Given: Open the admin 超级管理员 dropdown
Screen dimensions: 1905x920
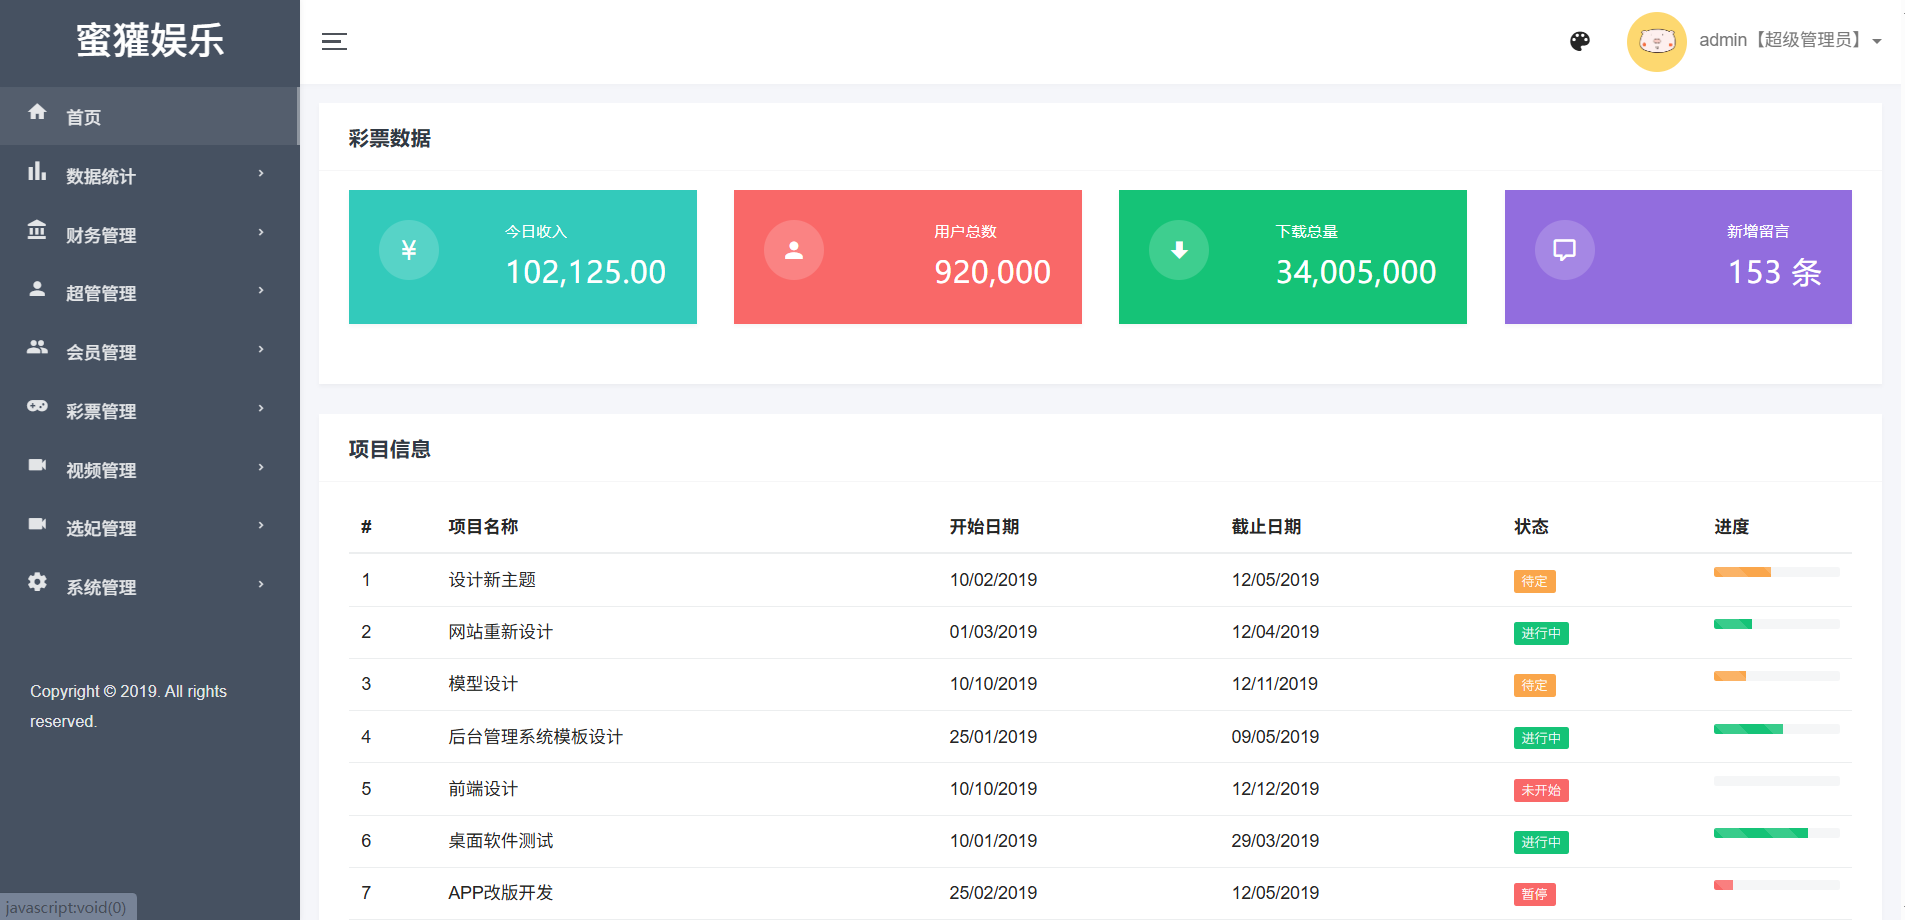Looking at the screenshot, I should coord(1789,41).
